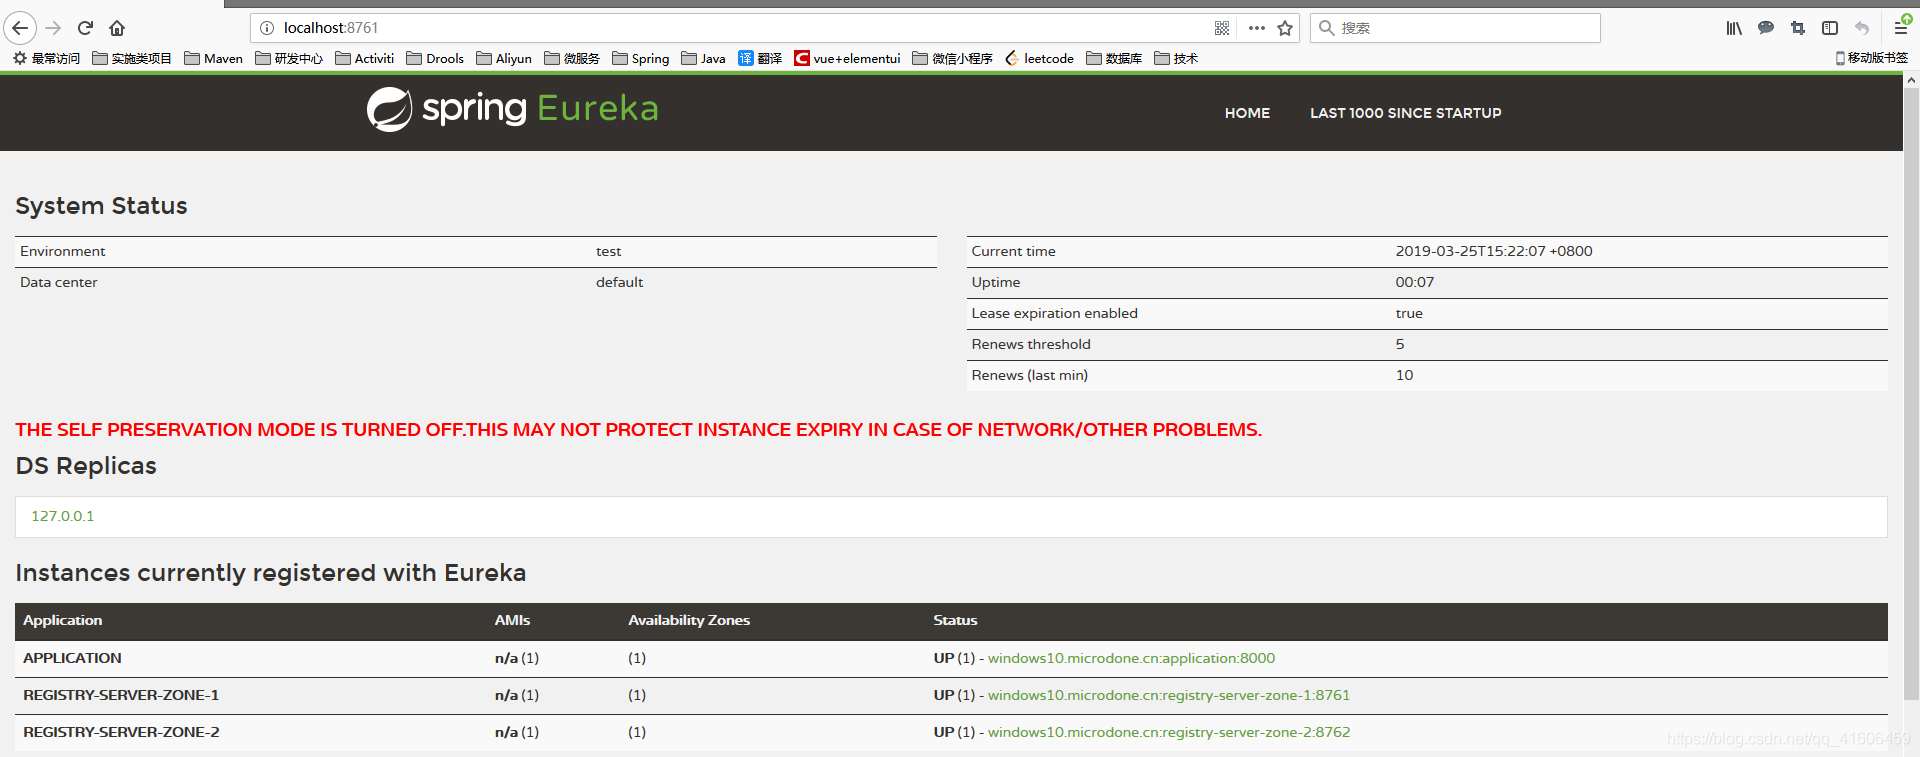Click the System Status heading
The width and height of the screenshot is (1920, 757).
(101, 206)
